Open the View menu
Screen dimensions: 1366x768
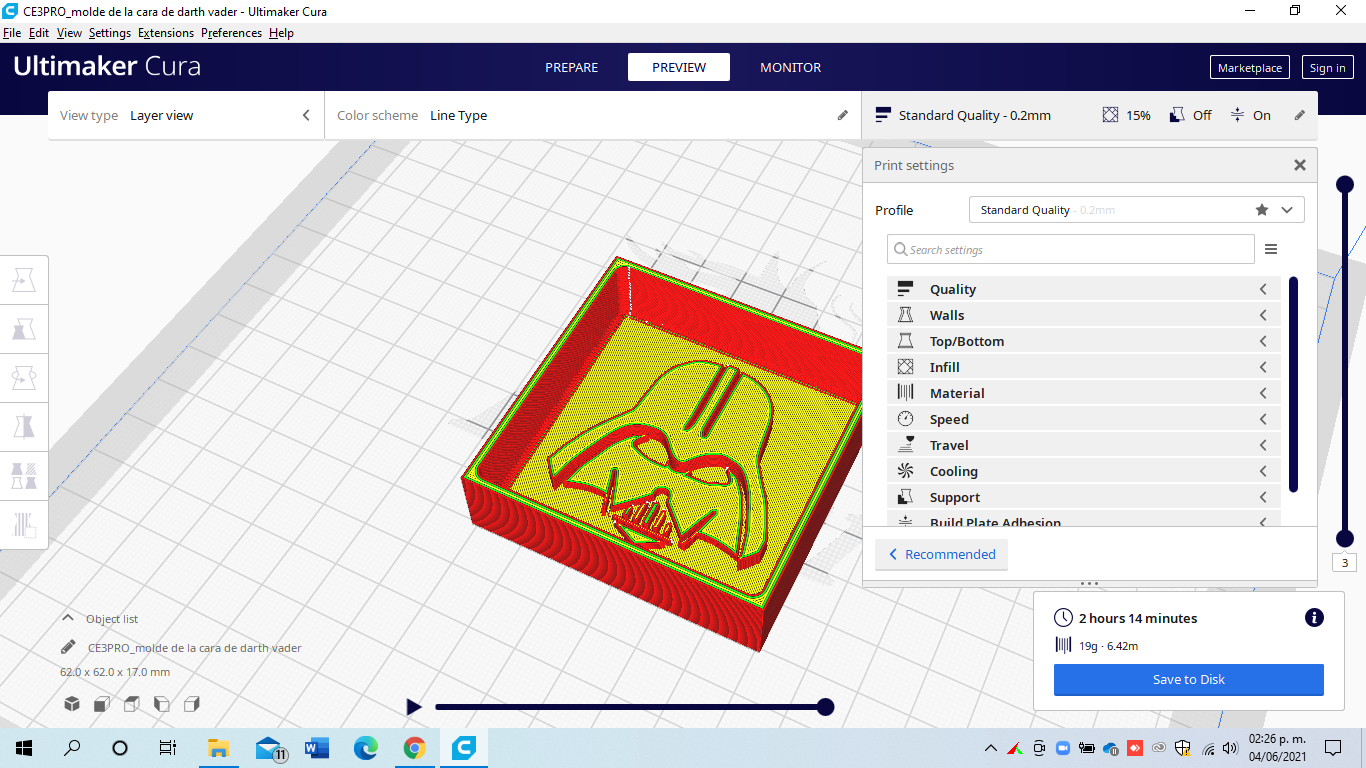coord(69,33)
